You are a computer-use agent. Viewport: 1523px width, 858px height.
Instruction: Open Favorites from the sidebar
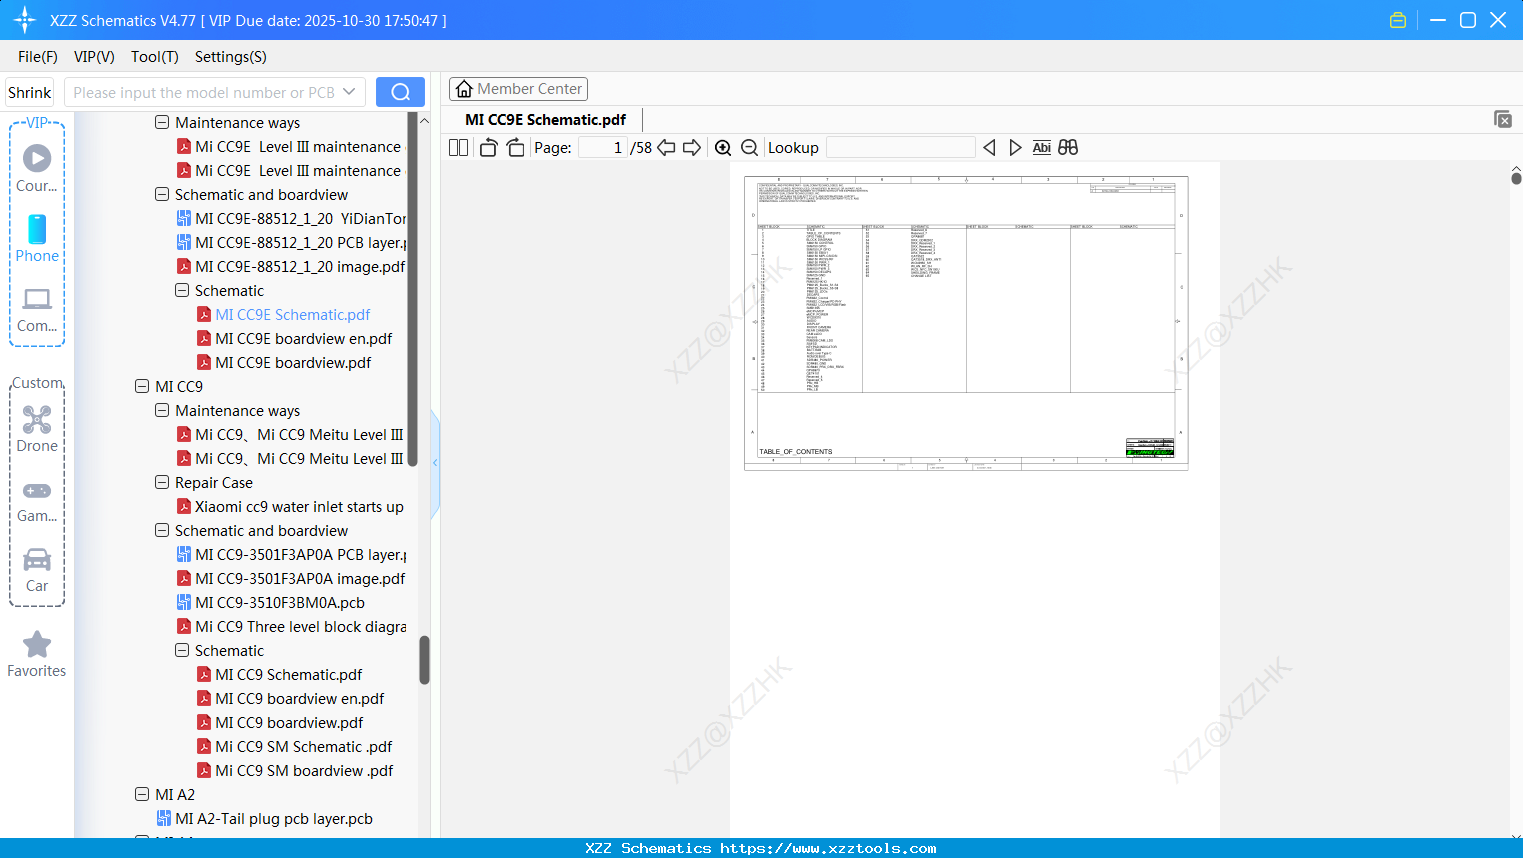click(x=37, y=654)
